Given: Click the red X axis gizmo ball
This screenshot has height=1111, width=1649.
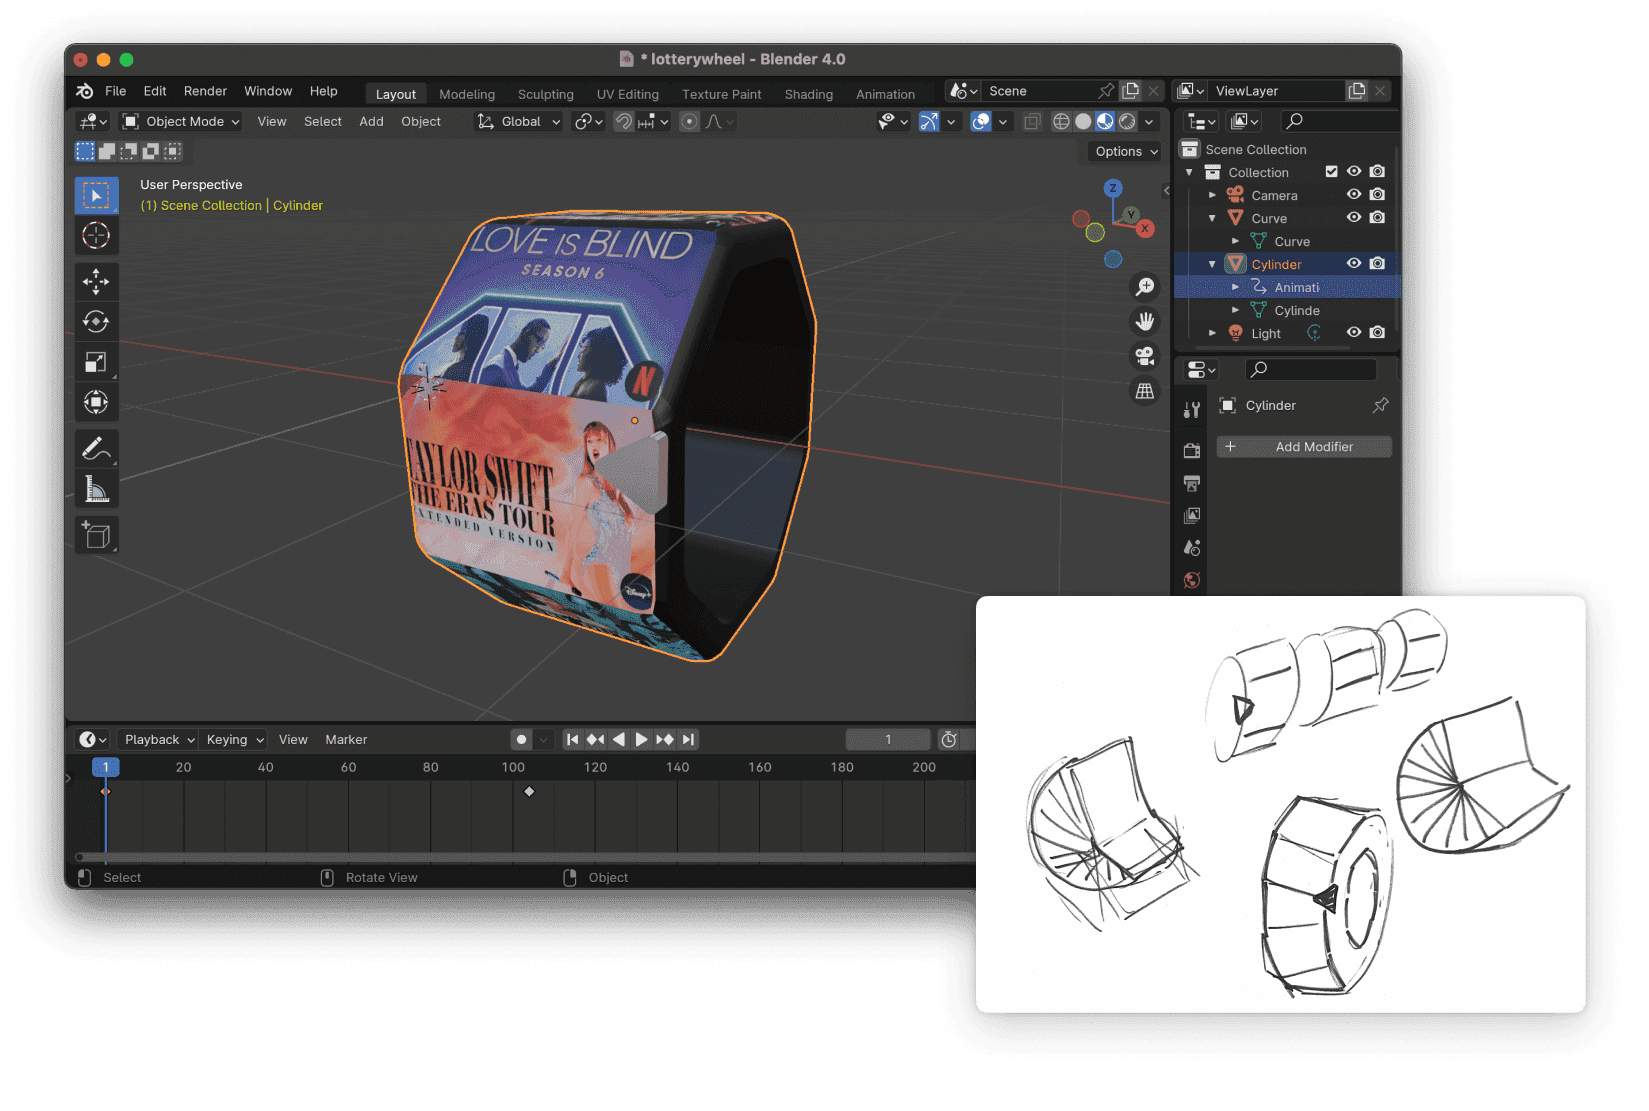Looking at the screenshot, I should [1145, 229].
